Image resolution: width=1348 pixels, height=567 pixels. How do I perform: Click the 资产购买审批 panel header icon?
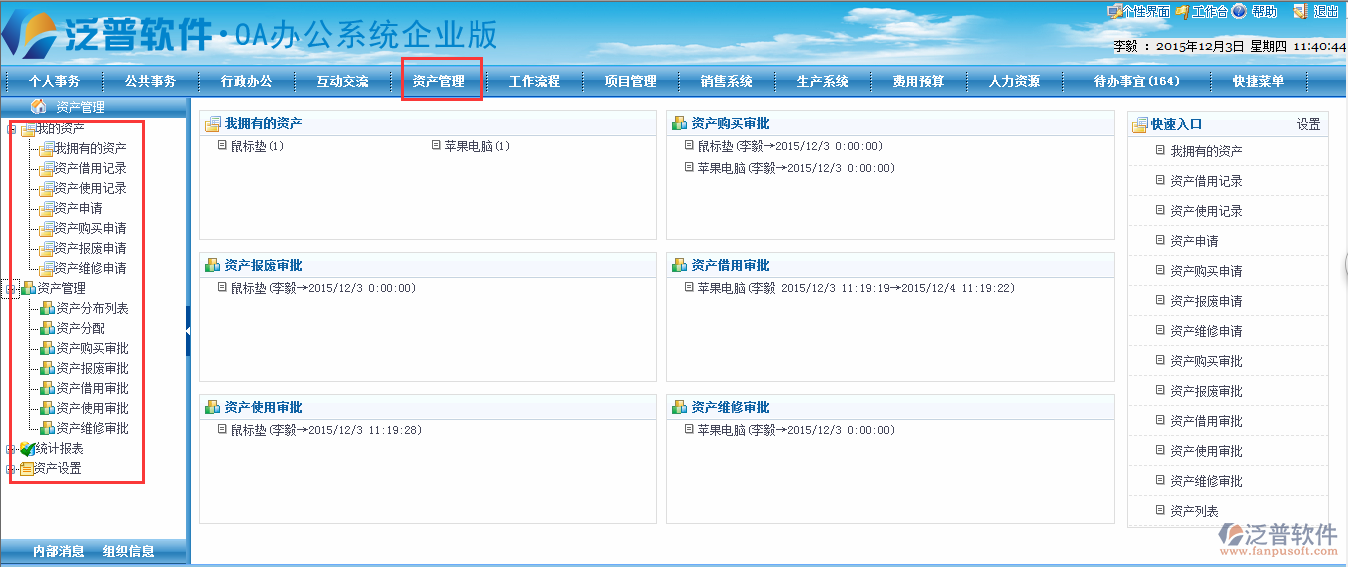pos(679,124)
